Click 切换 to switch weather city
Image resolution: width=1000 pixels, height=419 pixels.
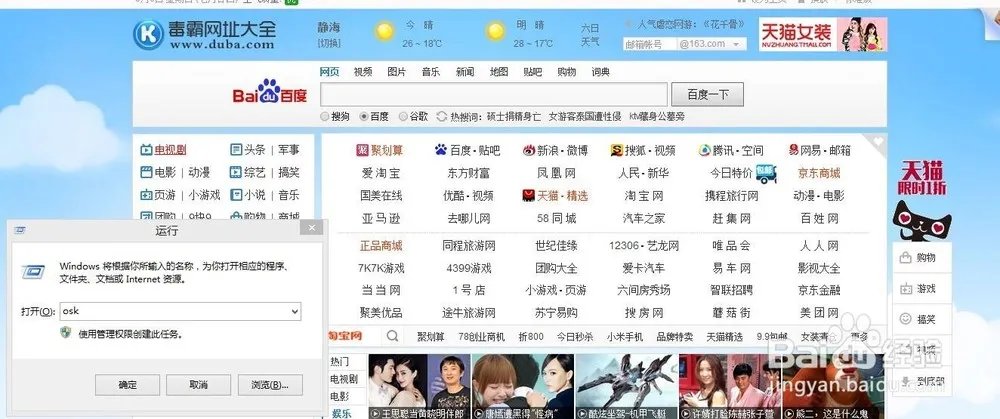pyautogui.click(x=329, y=43)
